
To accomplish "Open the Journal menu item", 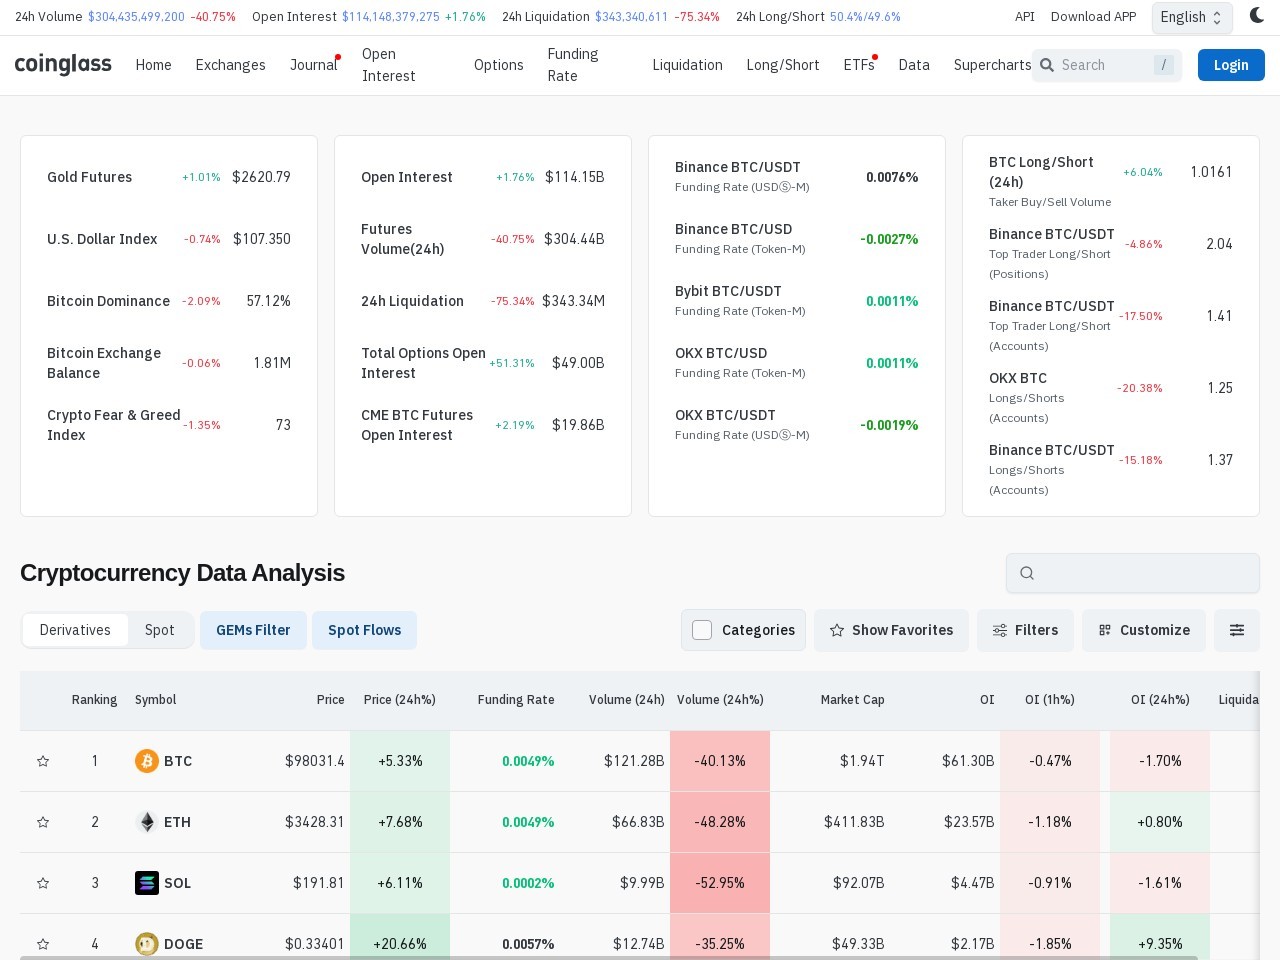I will [x=313, y=65].
